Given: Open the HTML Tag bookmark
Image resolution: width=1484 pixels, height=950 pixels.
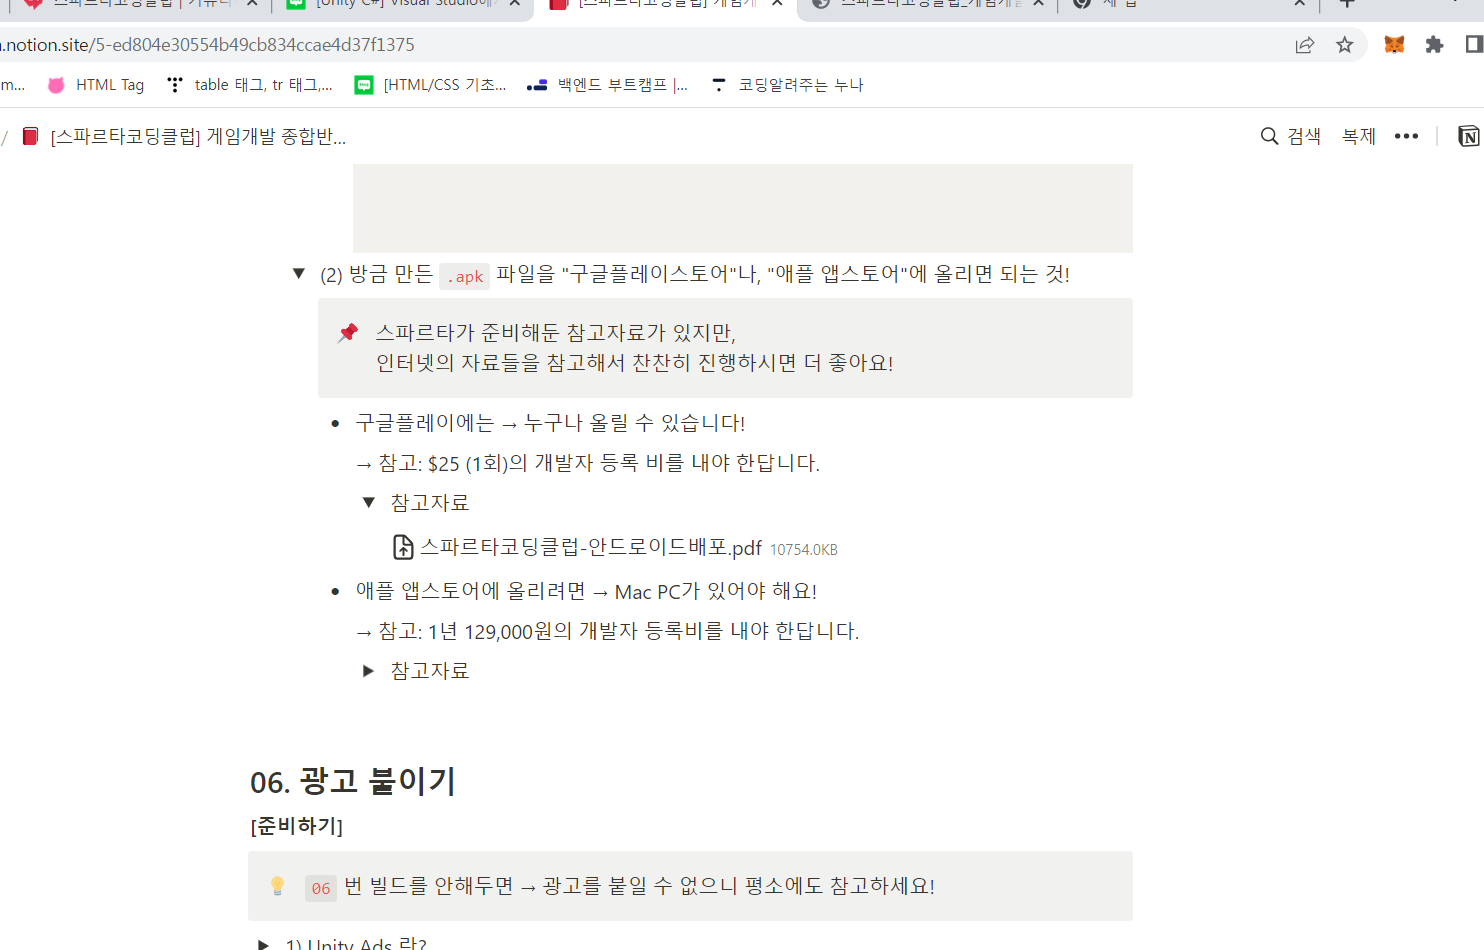Looking at the screenshot, I should tap(96, 85).
